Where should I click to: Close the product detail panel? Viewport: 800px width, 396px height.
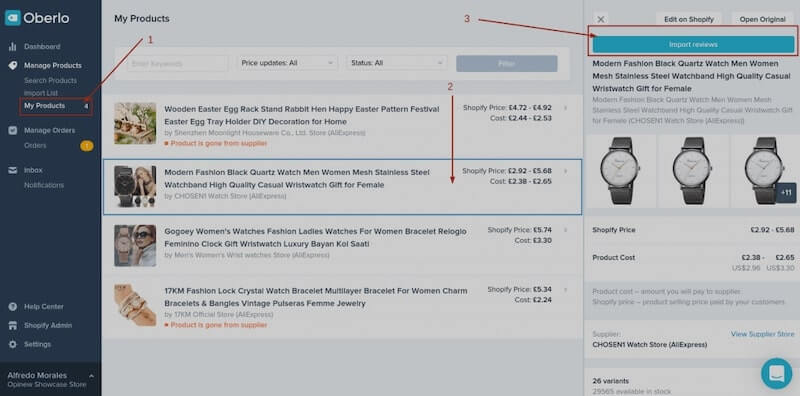click(601, 19)
